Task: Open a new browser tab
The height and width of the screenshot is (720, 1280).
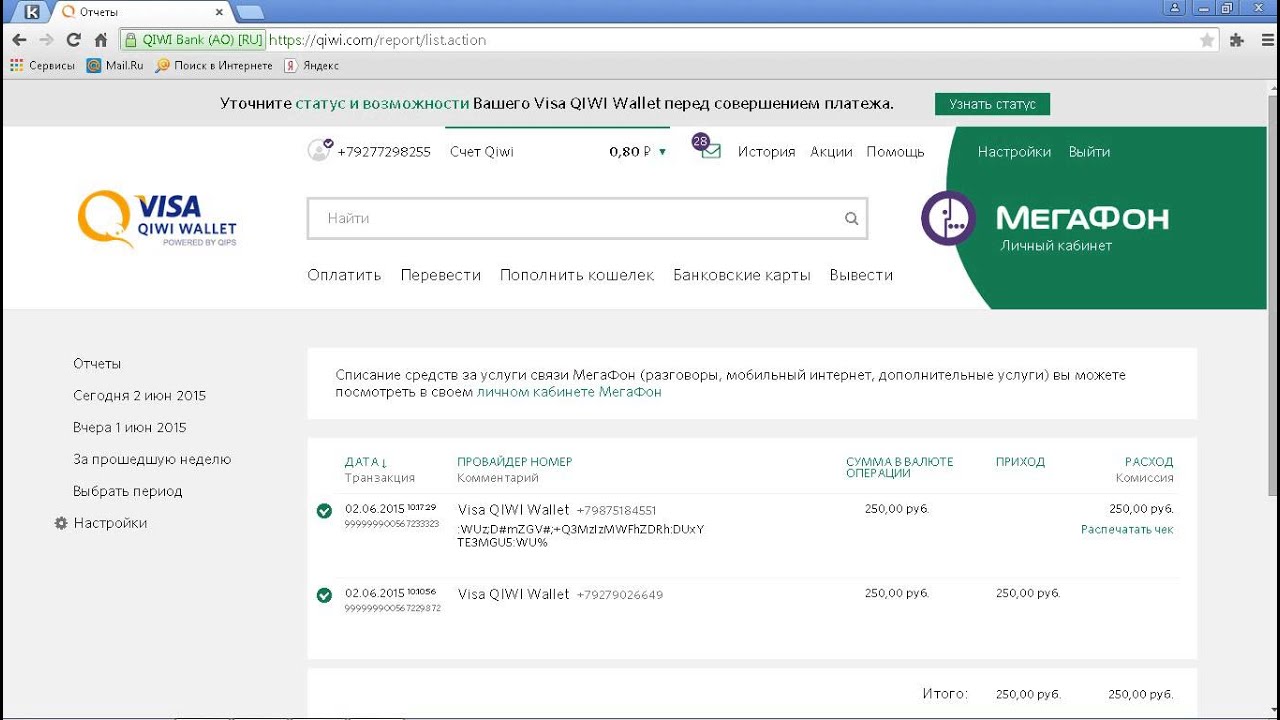Action: click(249, 12)
